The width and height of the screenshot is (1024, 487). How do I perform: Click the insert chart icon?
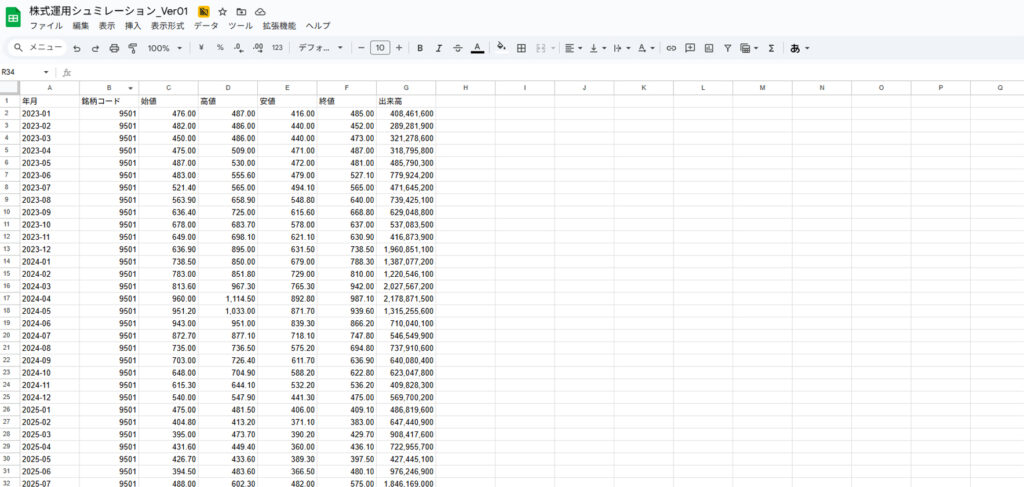709,48
